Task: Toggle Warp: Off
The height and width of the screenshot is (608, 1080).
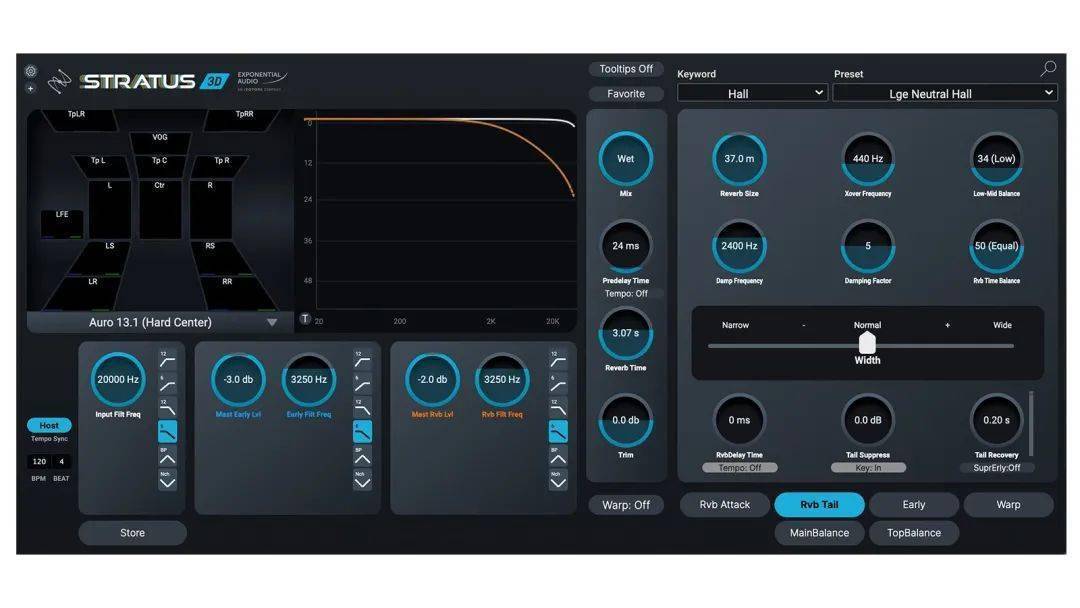Action: pos(627,505)
